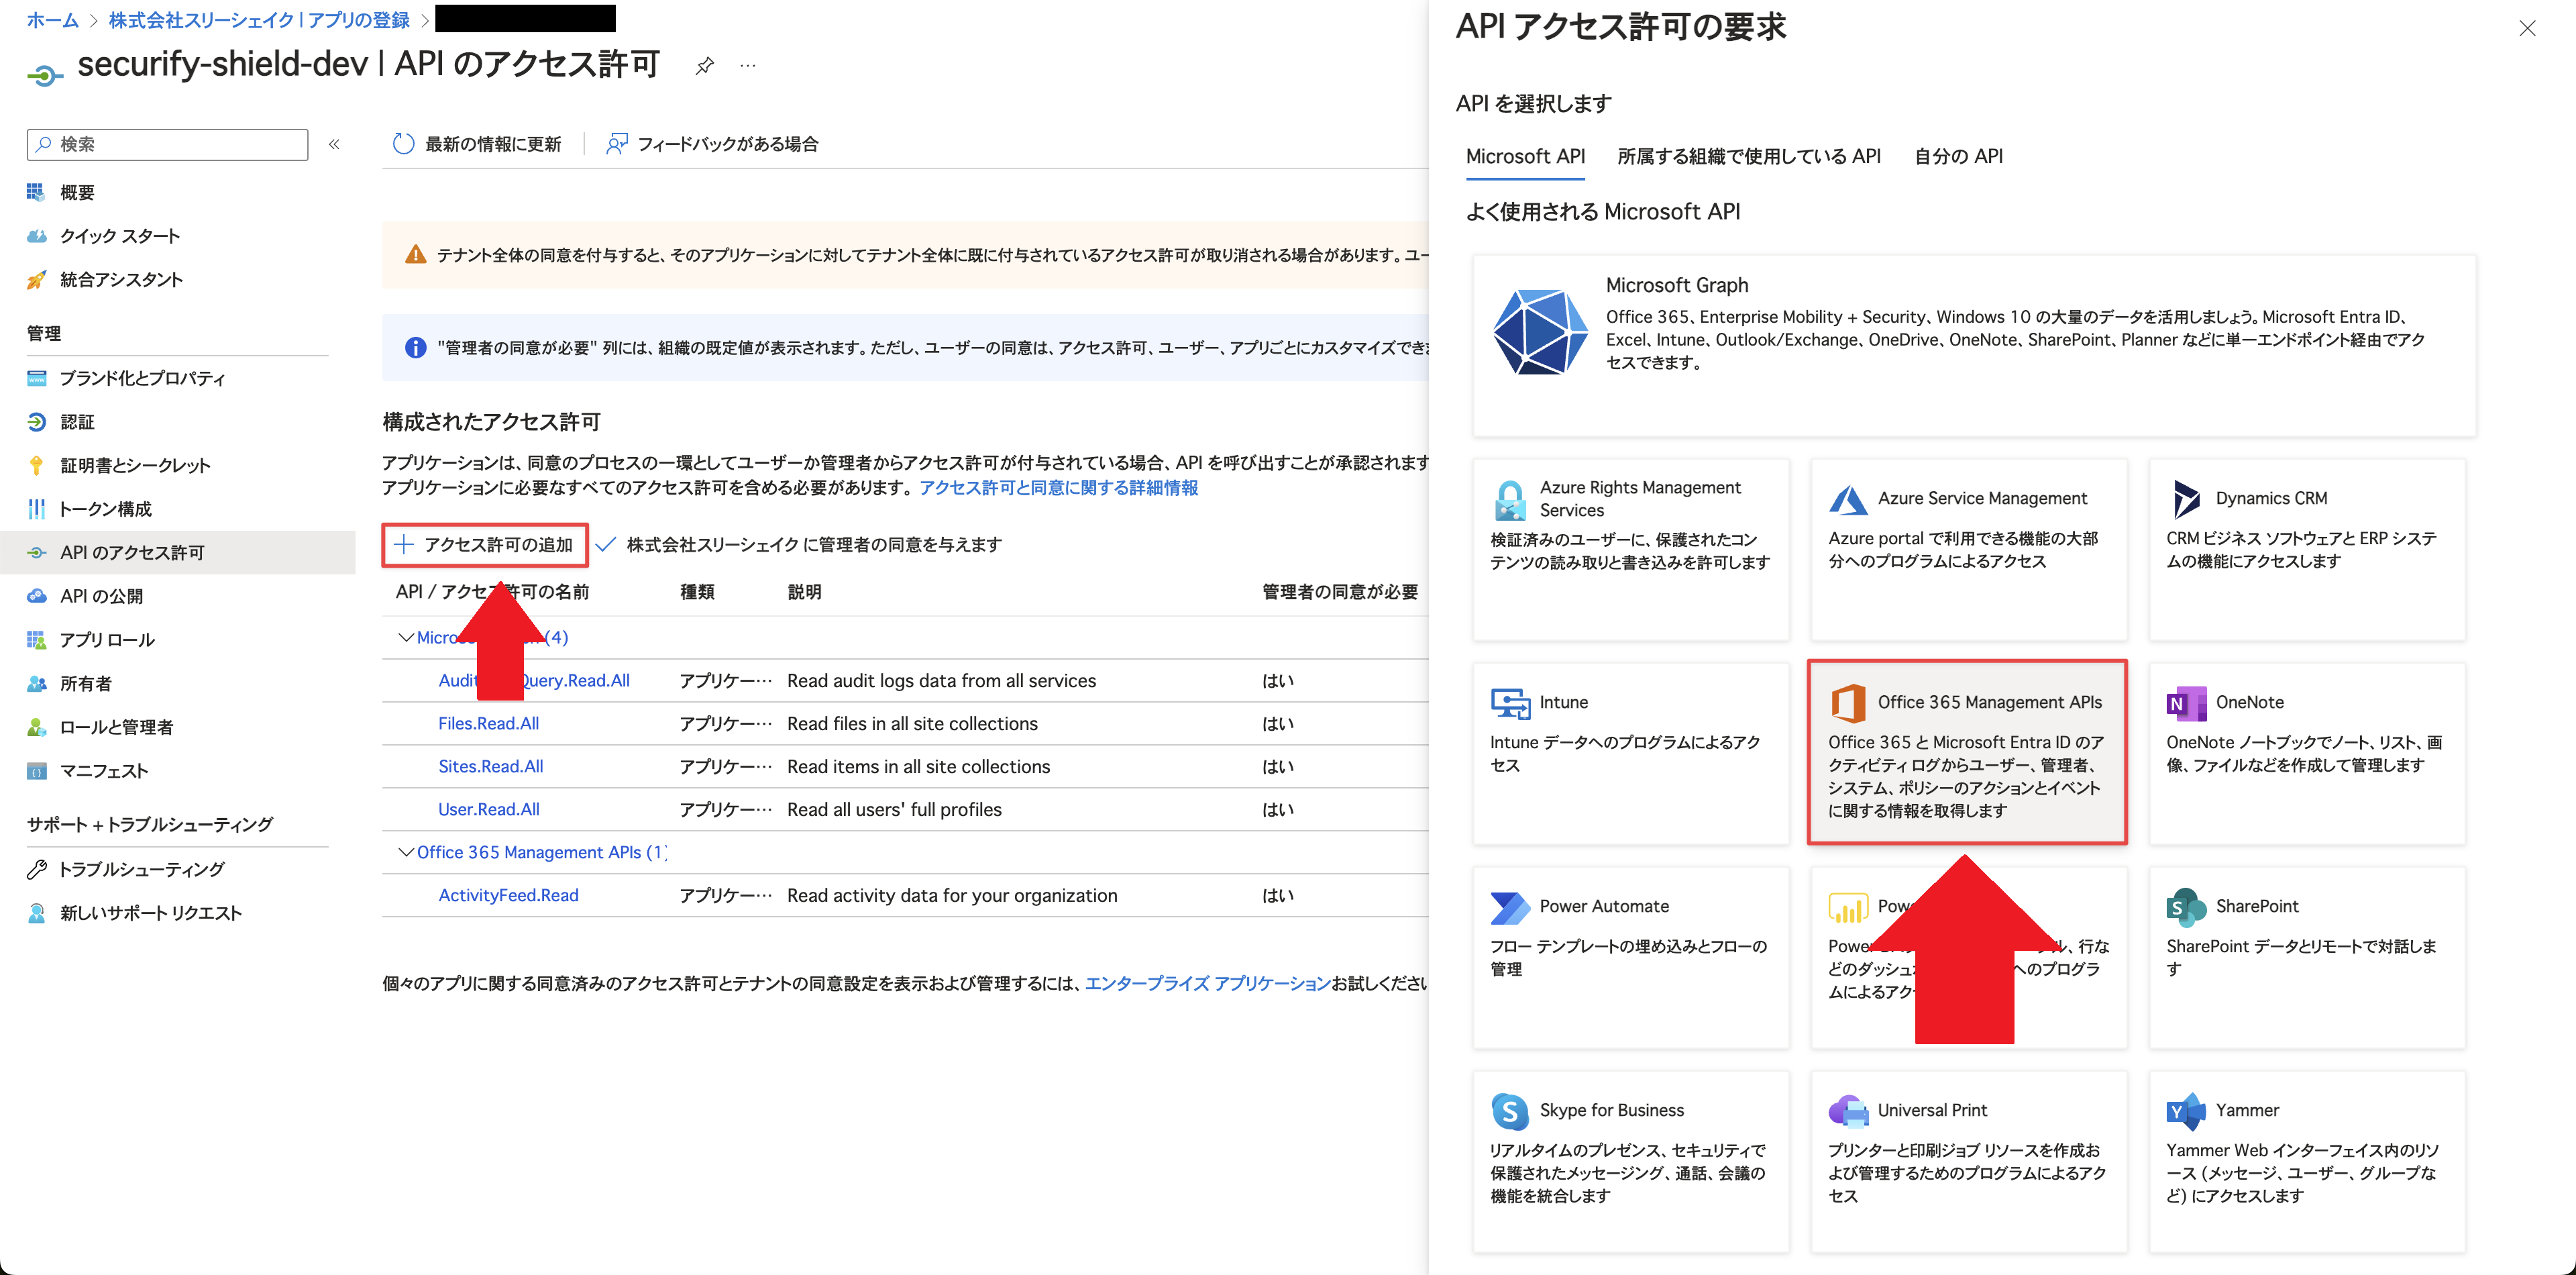The height and width of the screenshot is (1275, 2576).
Task: Switch to 所属する組織で使用している API tab
Action: pyautogui.click(x=1749, y=156)
